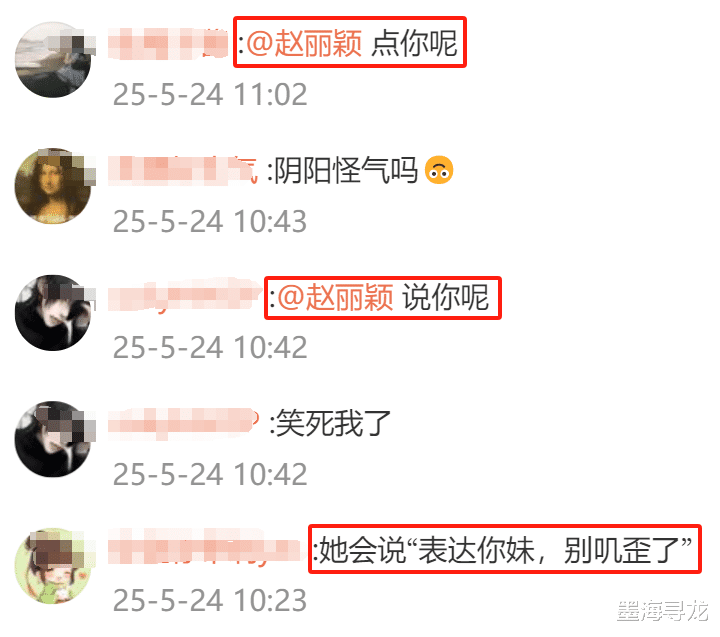The height and width of the screenshot is (637, 720).
Task: Open avatar beside the 笑死我了 comment
Action: click(x=53, y=439)
